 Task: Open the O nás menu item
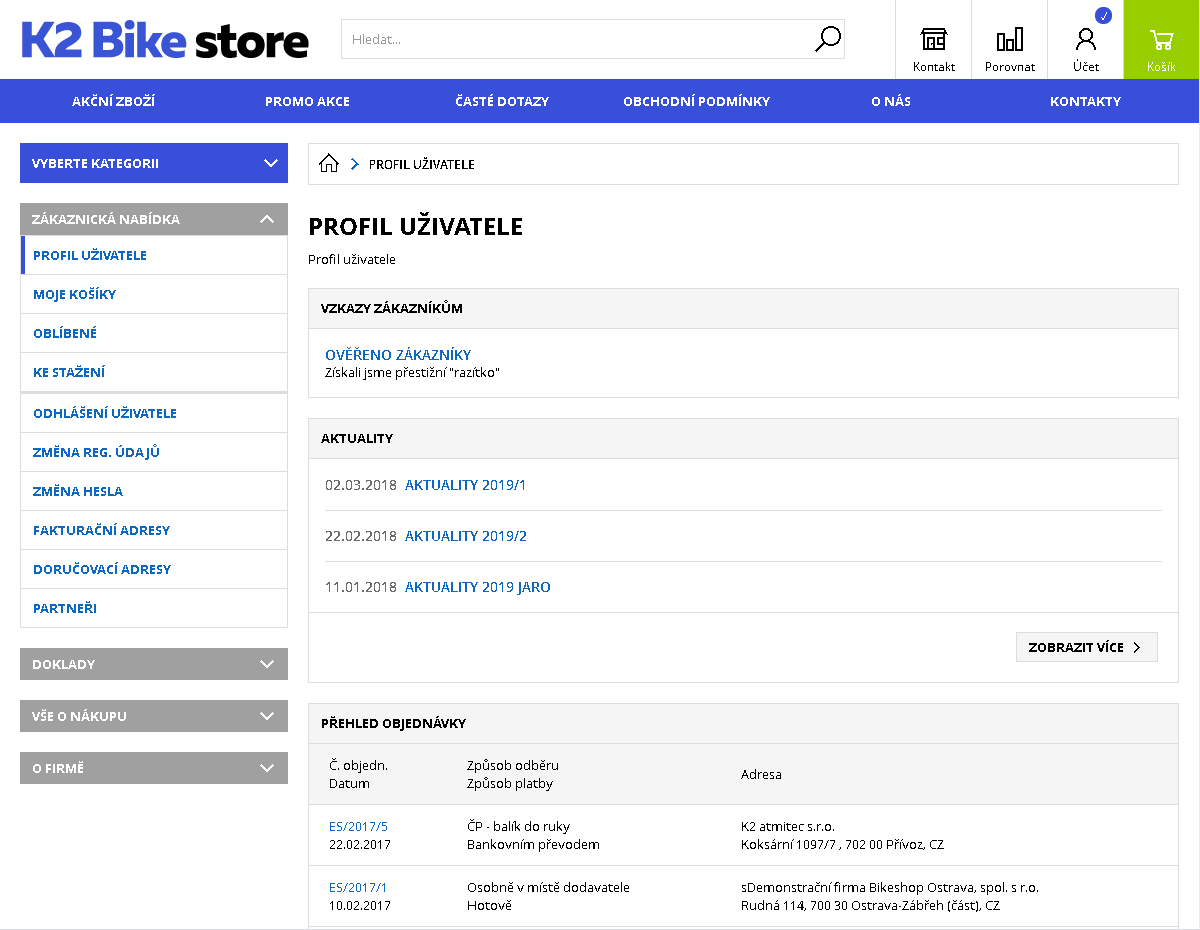tap(891, 101)
